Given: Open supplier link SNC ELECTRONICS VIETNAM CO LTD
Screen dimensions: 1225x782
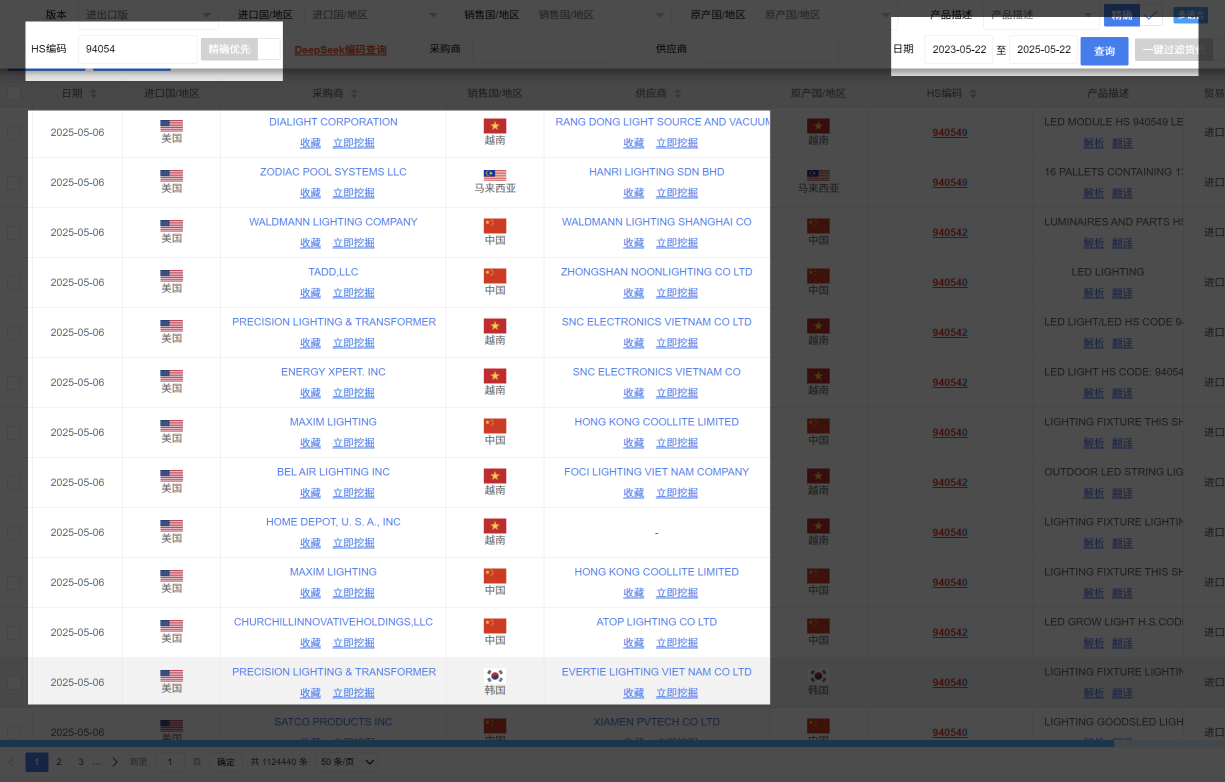Looking at the screenshot, I should 656,322.
